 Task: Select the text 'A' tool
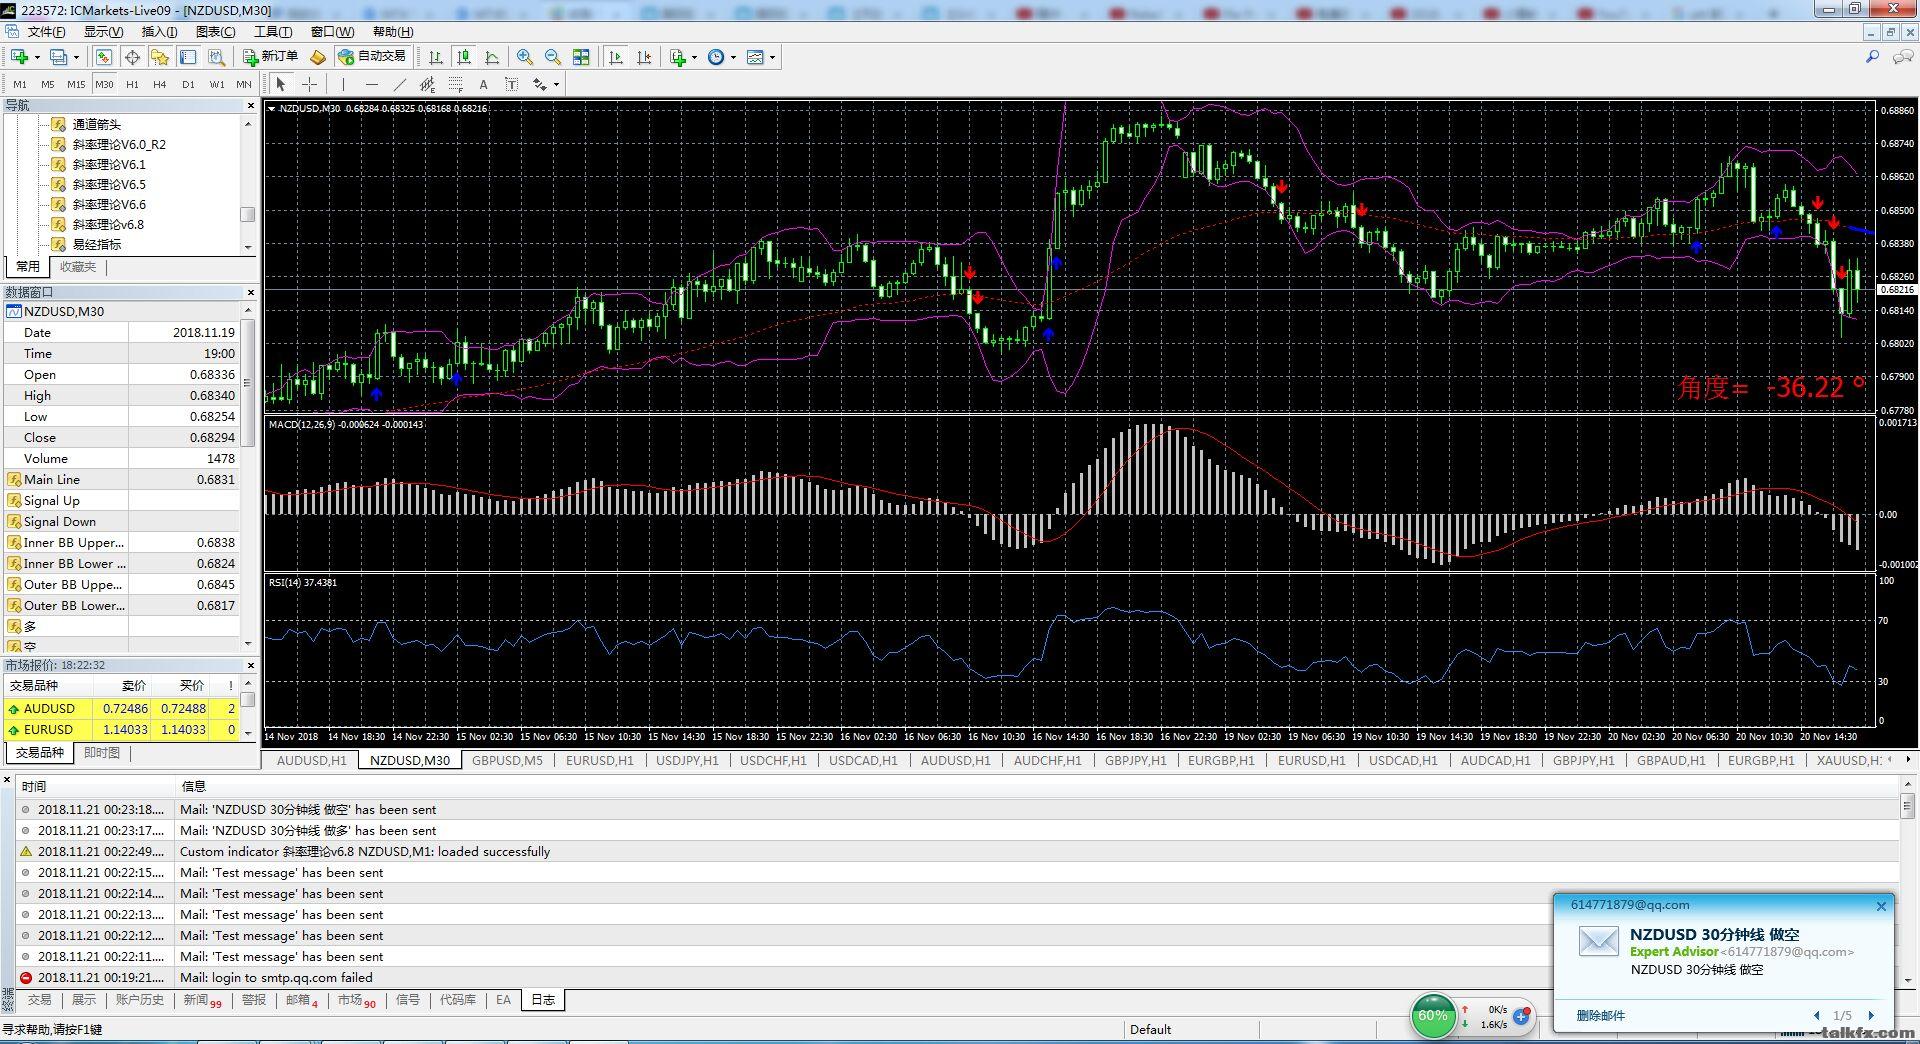pyautogui.click(x=483, y=84)
